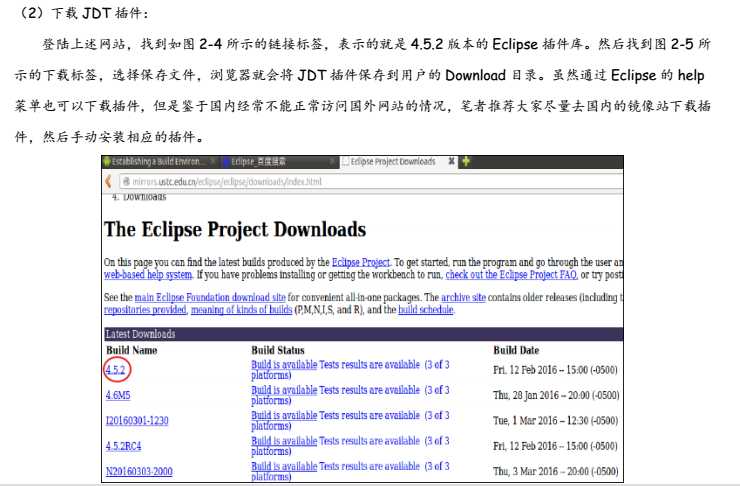
Task: Open Tests results are available for I20160301-1230
Action: 370,416
